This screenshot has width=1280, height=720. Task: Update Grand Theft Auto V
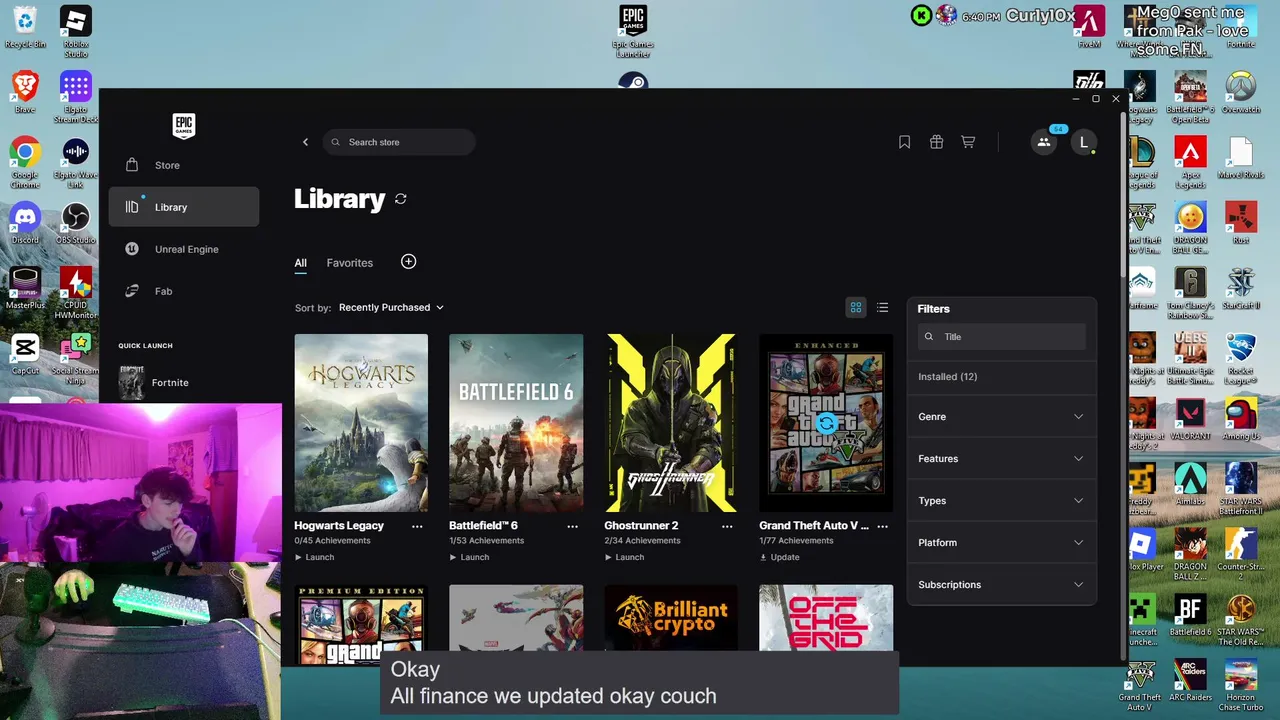[780, 557]
